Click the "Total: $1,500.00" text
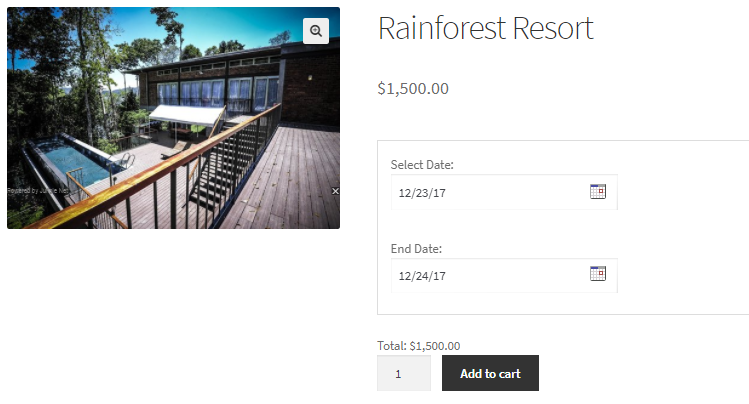 point(418,346)
